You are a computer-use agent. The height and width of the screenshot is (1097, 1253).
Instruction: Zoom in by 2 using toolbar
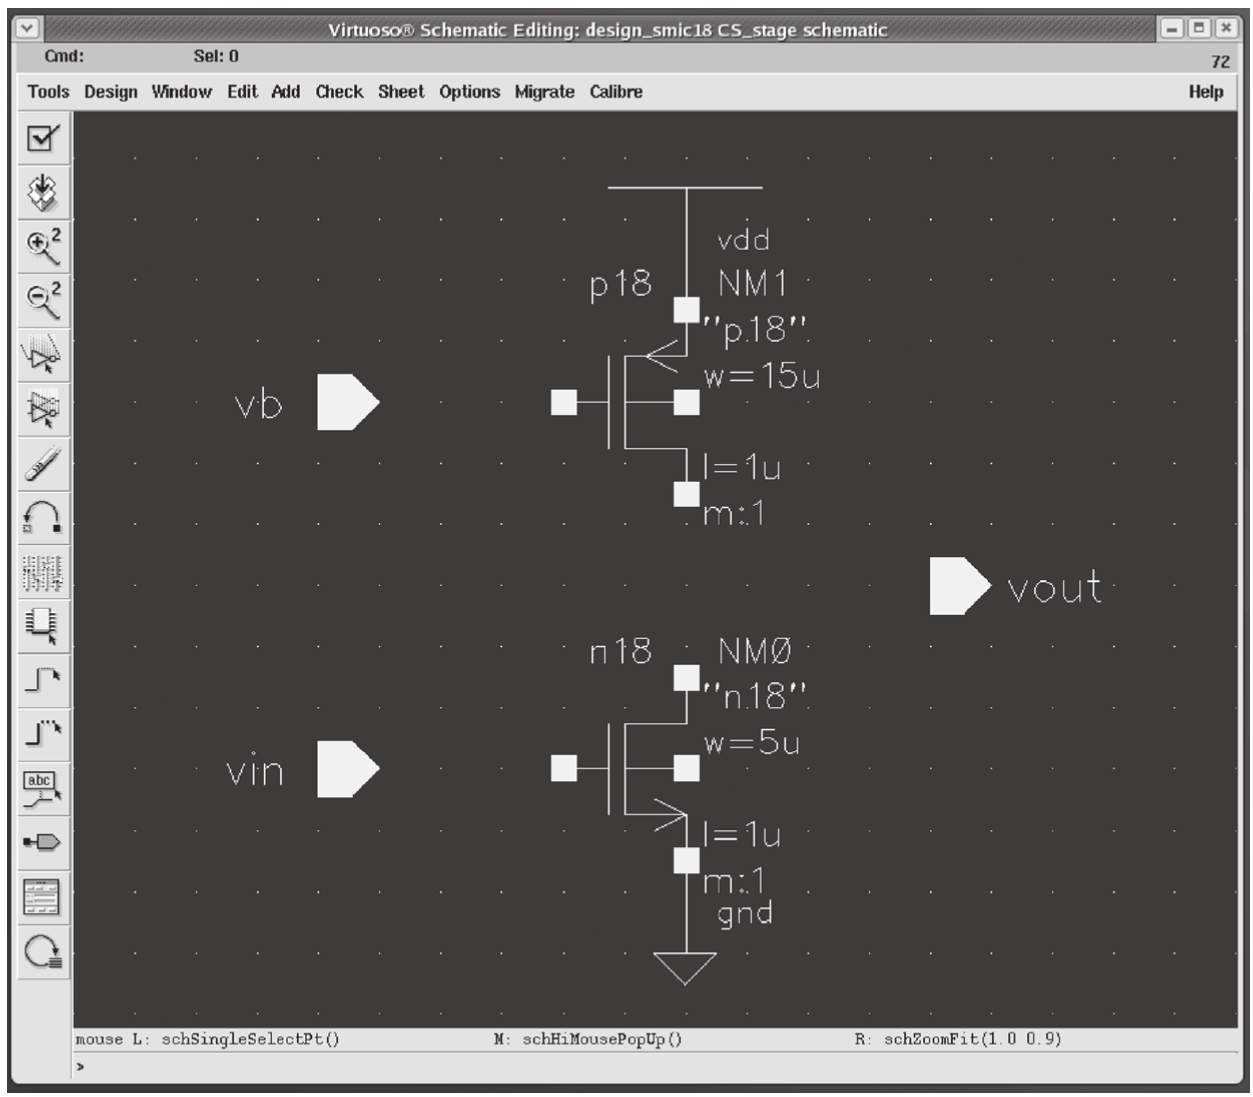(42, 246)
